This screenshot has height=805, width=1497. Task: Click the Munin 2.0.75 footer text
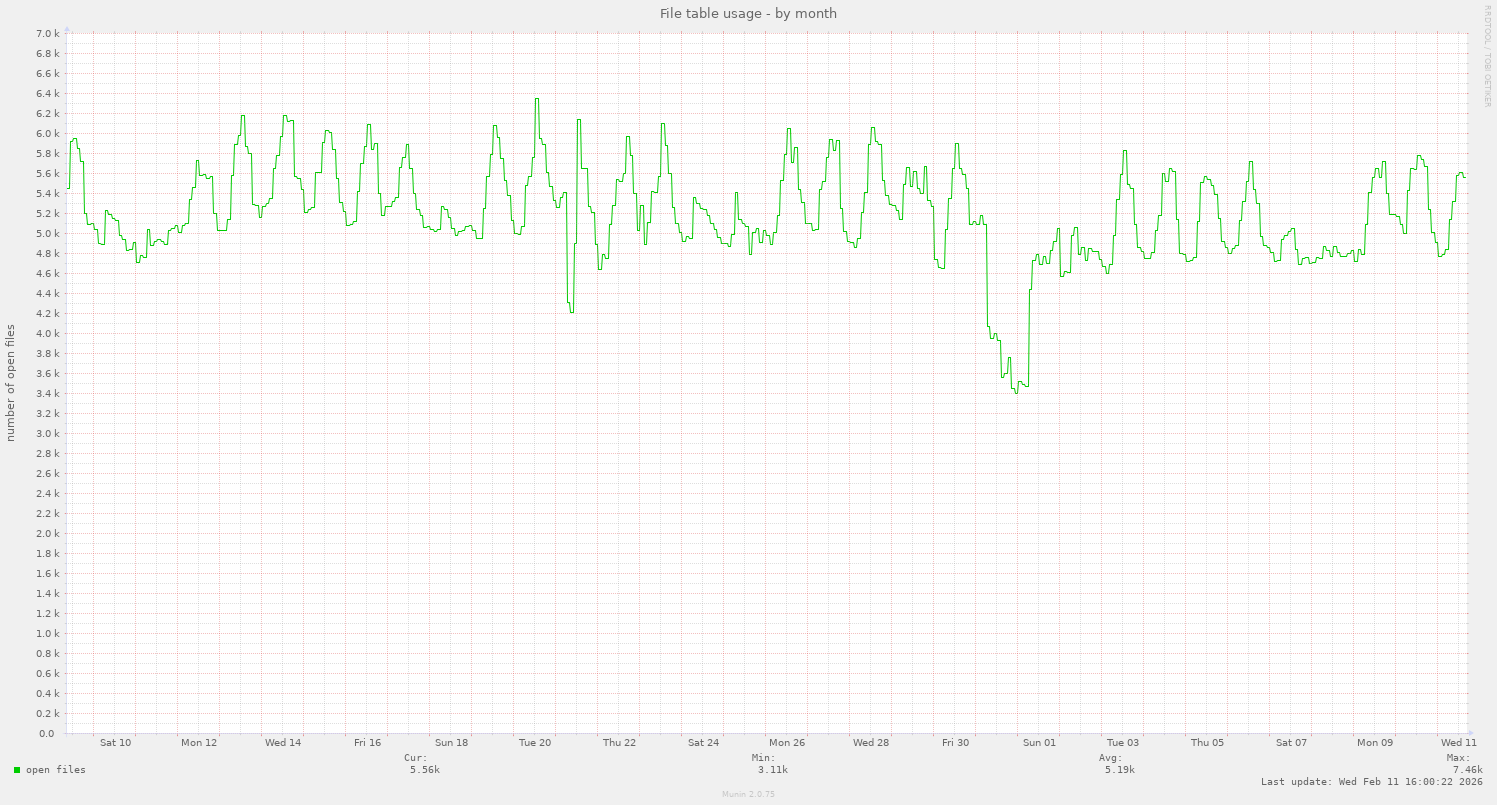click(746, 795)
